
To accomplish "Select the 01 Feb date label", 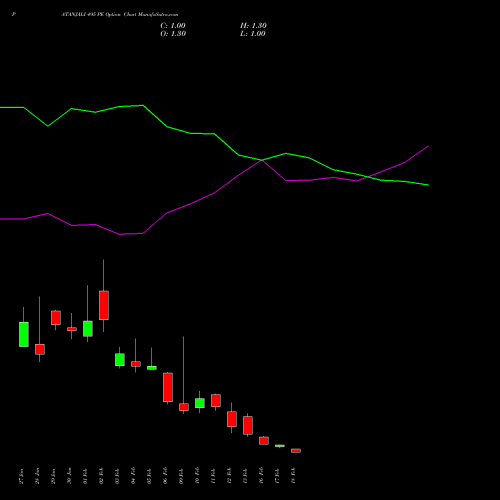I will [x=85, y=476].
